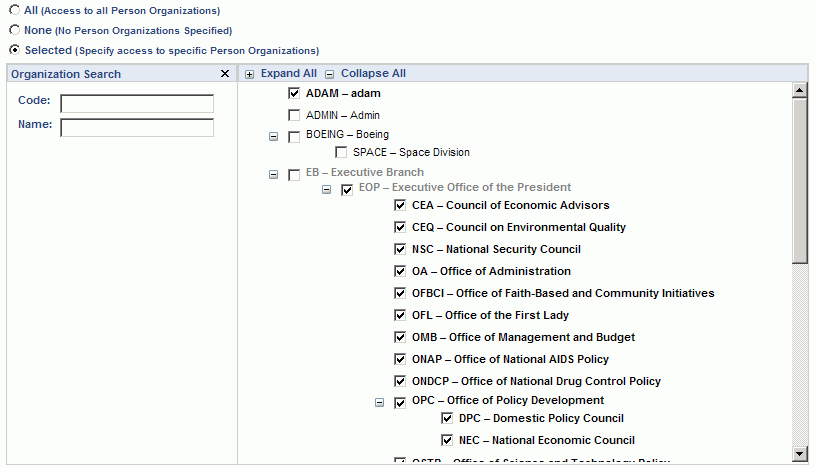Image resolution: width=815 pixels, height=468 pixels.
Task: Click the Expand All link
Action: [288, 73]
